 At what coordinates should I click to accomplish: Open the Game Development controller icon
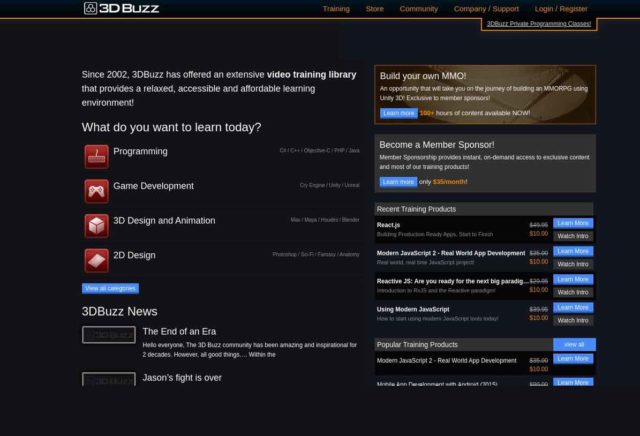click(x=96, y=191)
